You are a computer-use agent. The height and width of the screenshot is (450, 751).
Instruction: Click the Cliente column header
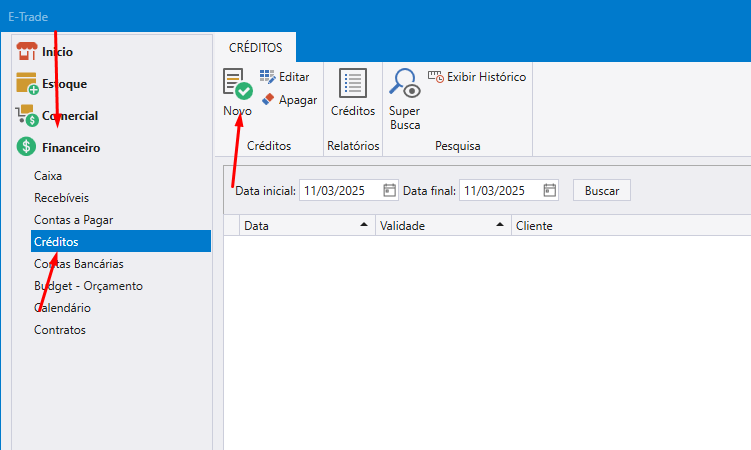click(x=534, y=226)
